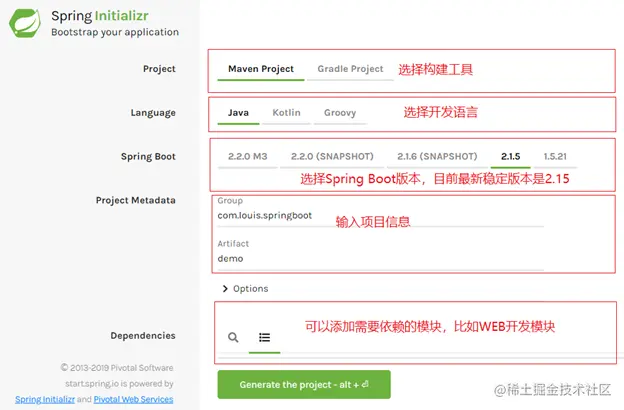Open dependency search via magnifier icon

[x=233, y=338]
